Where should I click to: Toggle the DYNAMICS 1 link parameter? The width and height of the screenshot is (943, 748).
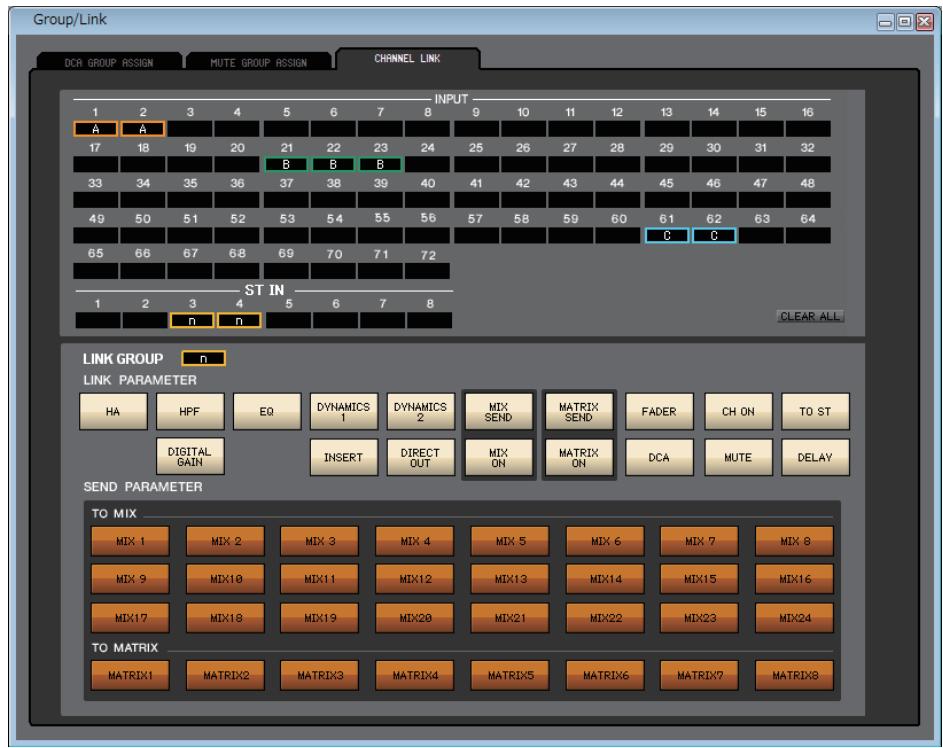point(343,411)
